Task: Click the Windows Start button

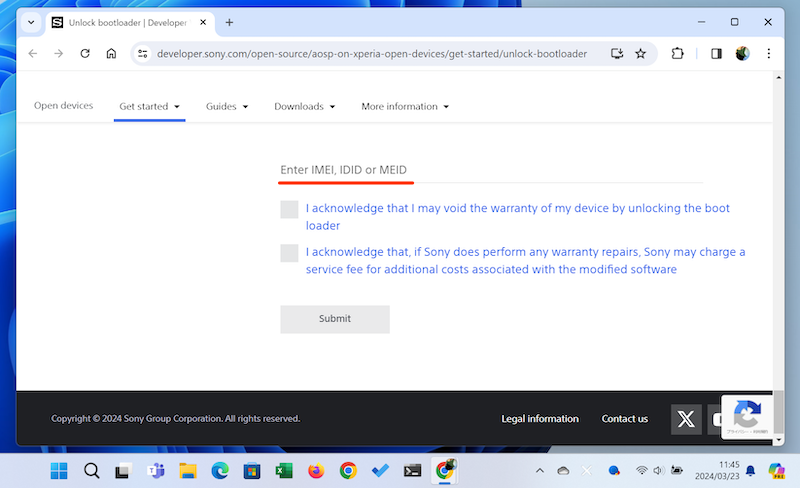Action: click(x=59, y=470)
